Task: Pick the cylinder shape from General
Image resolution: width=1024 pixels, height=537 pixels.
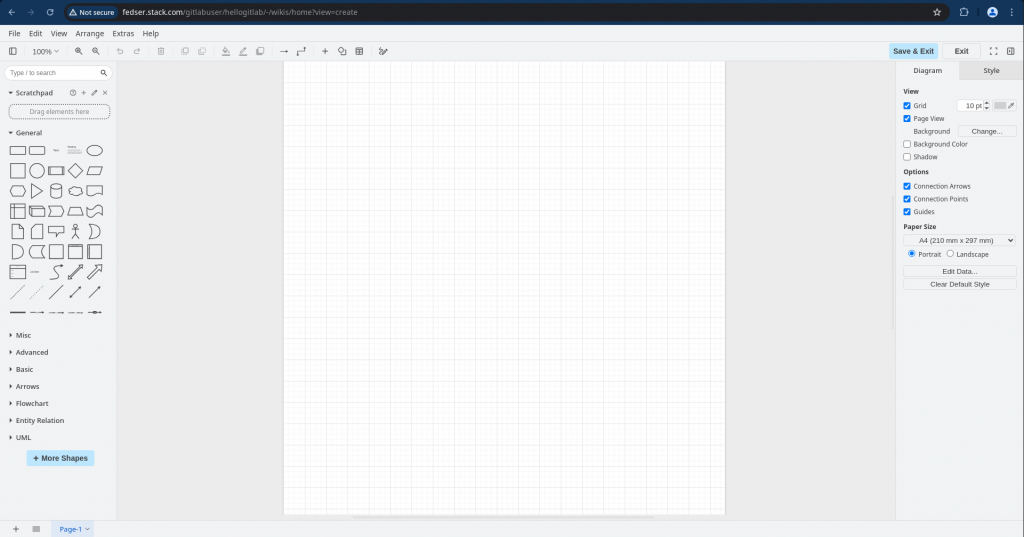Action: (x=56, y=190)
